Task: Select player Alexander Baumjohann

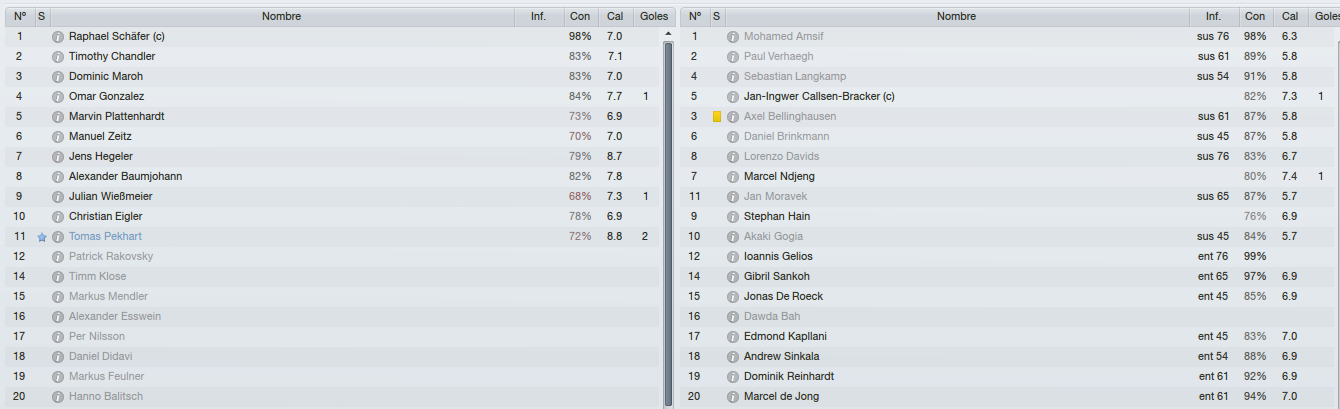Action: [125, 177]
